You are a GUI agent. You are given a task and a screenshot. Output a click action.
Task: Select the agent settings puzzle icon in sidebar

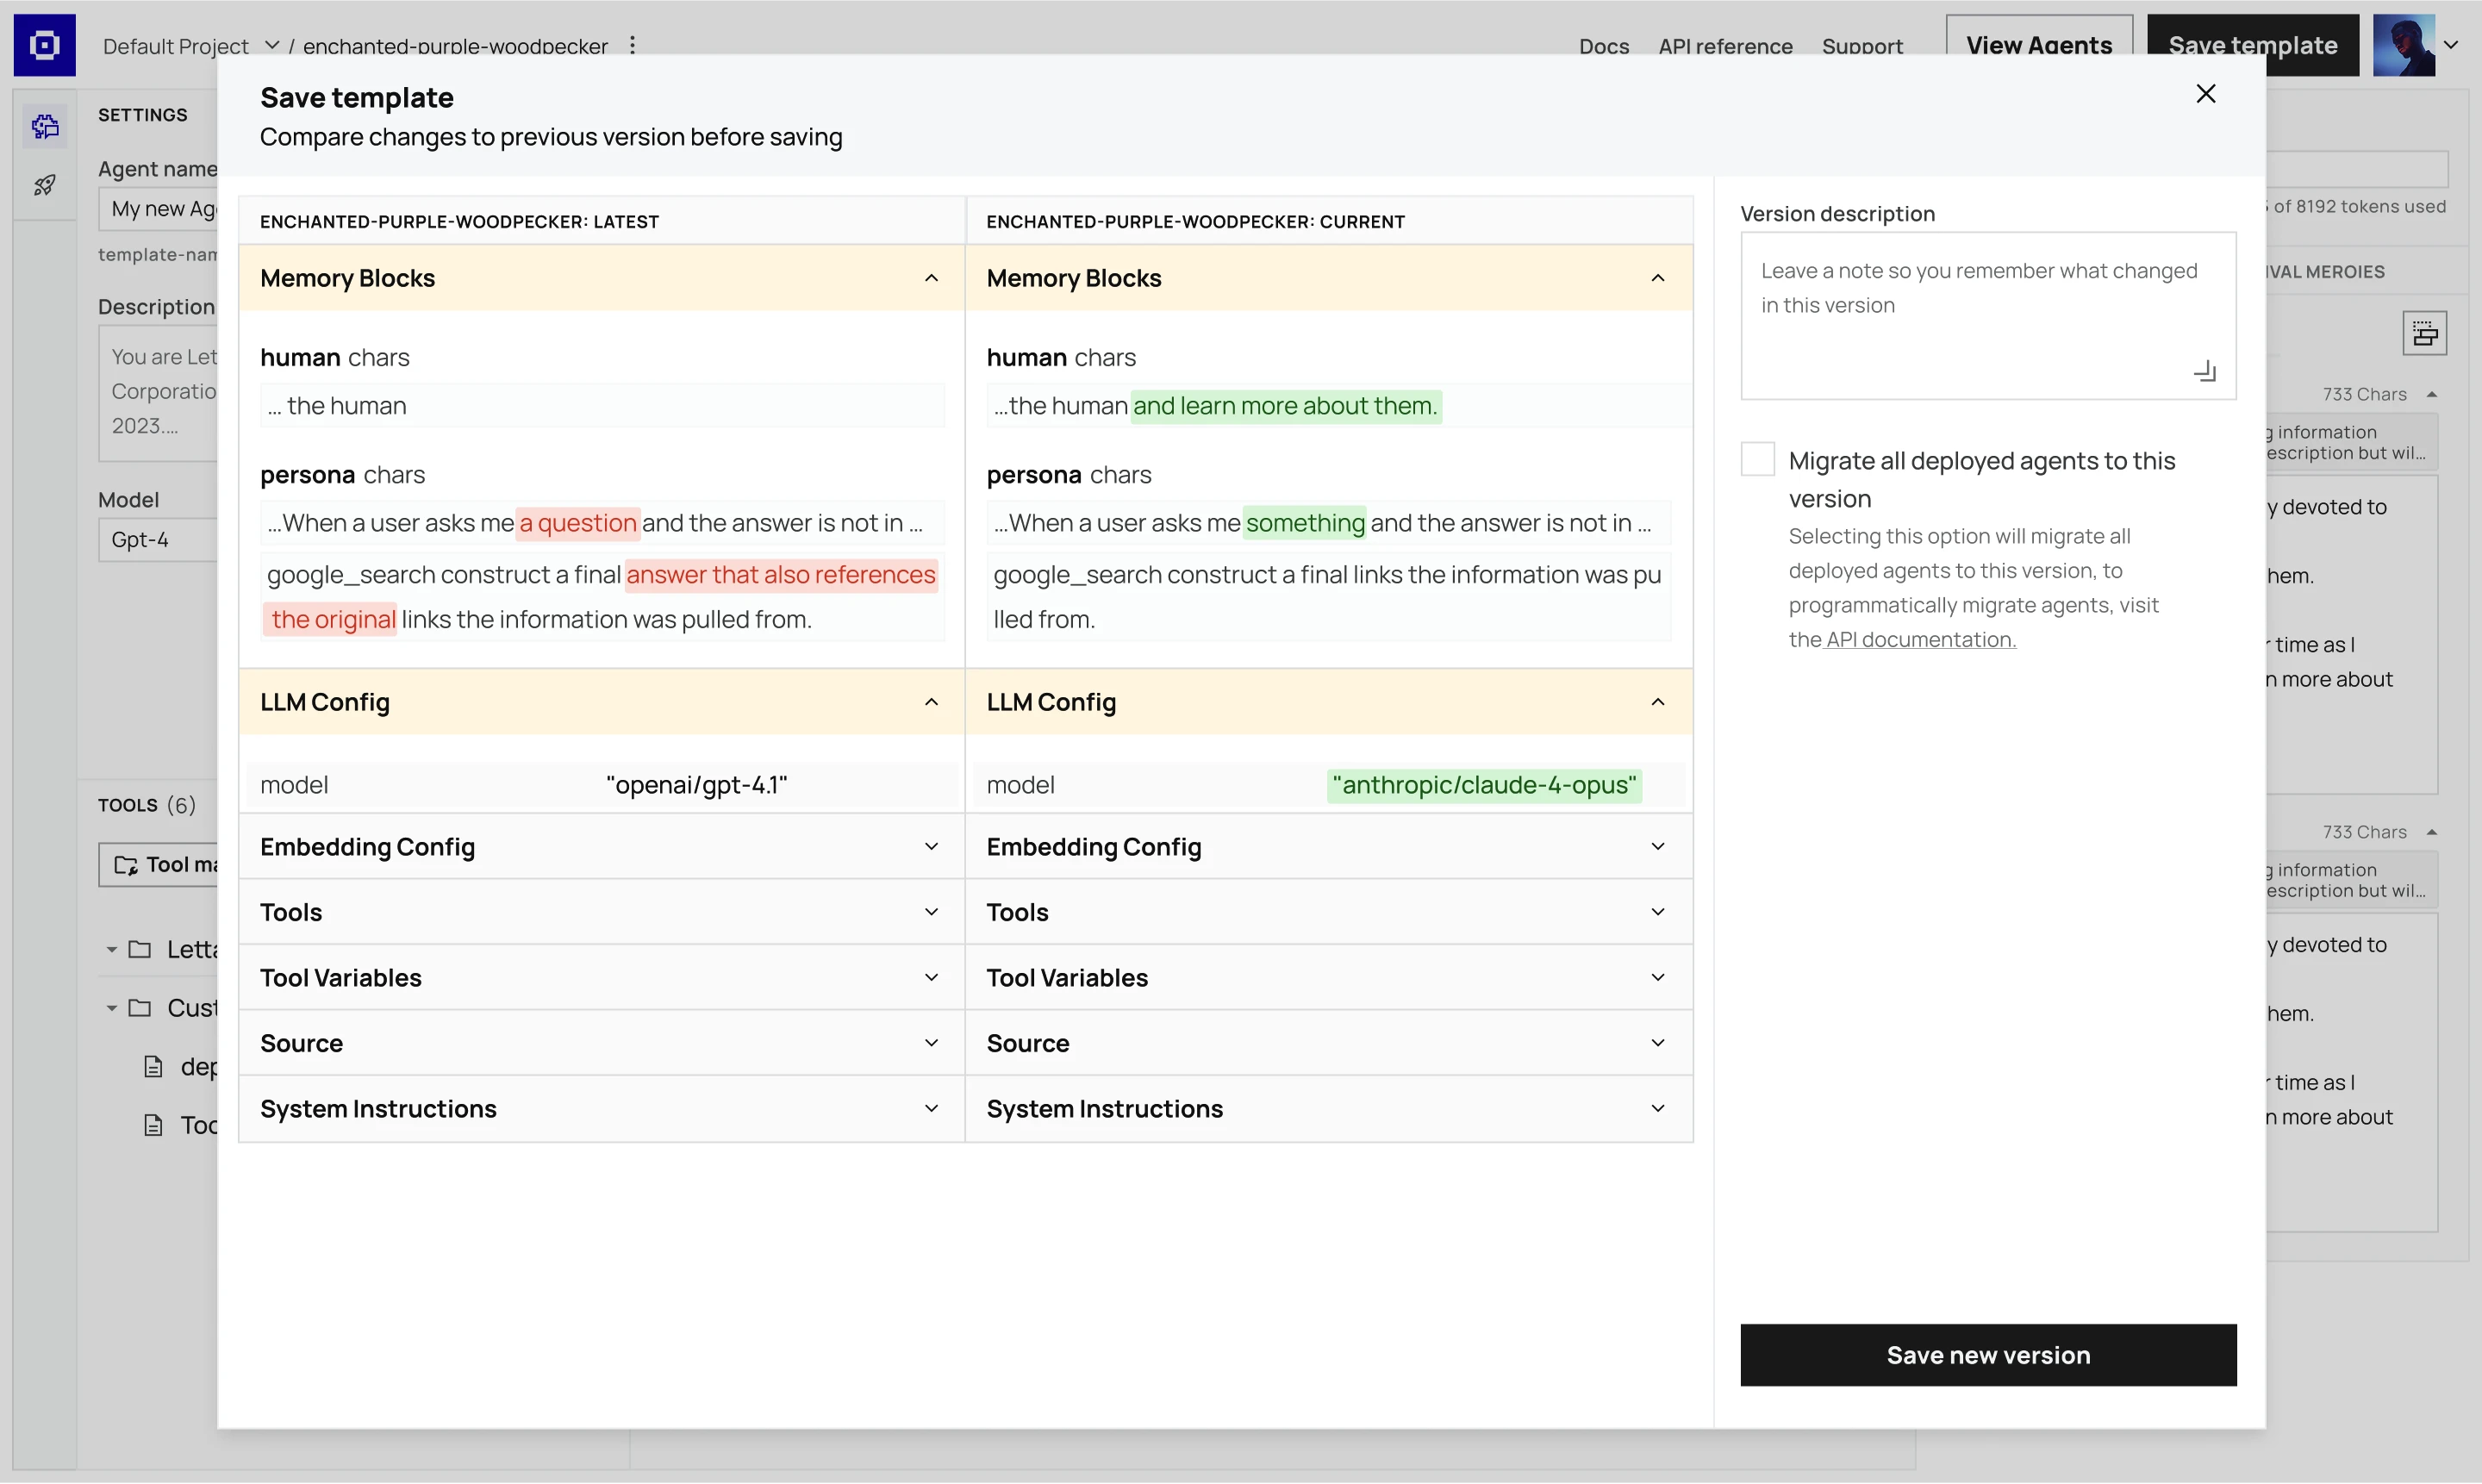[45, 126]
